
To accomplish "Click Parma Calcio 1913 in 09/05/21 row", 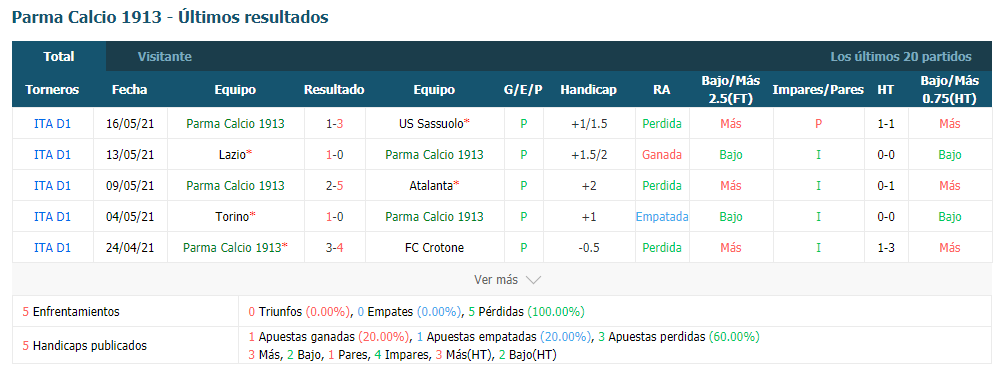I will coord(235,185).
